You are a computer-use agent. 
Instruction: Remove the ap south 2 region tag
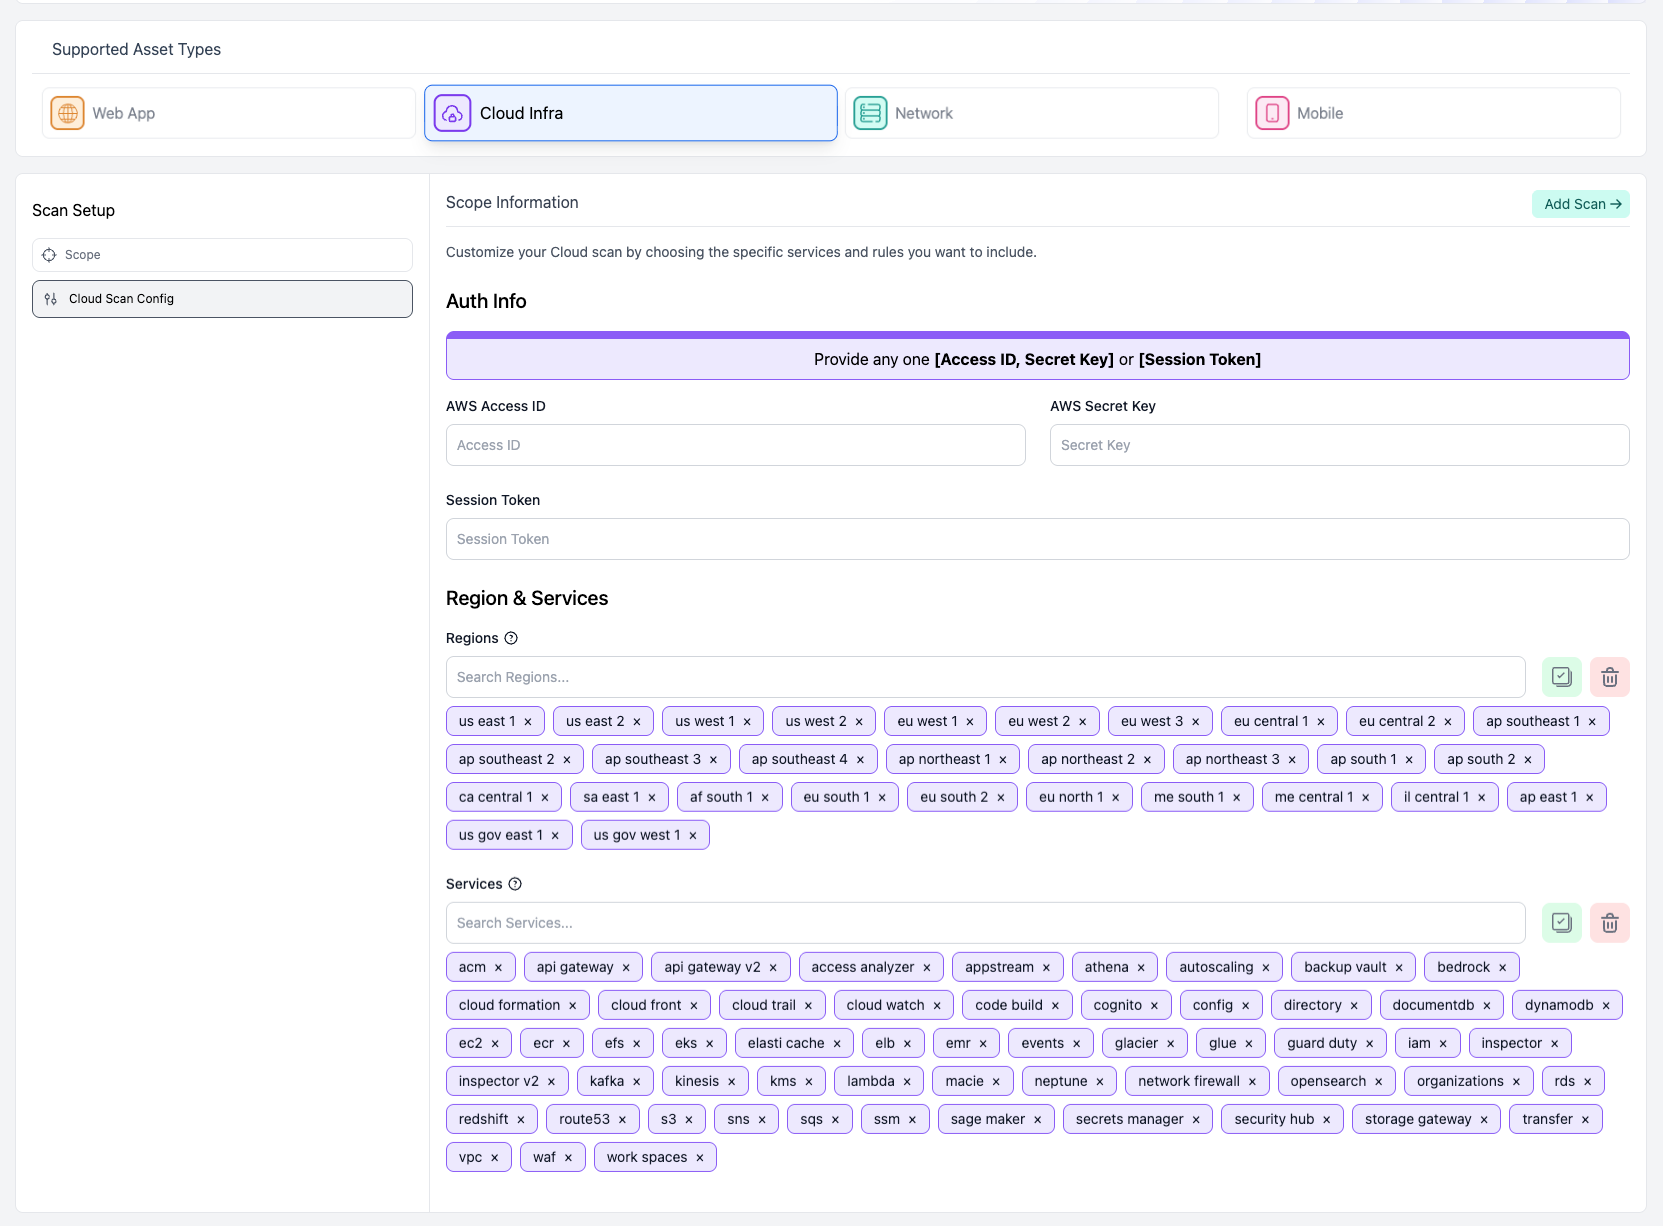(1527, 760)
